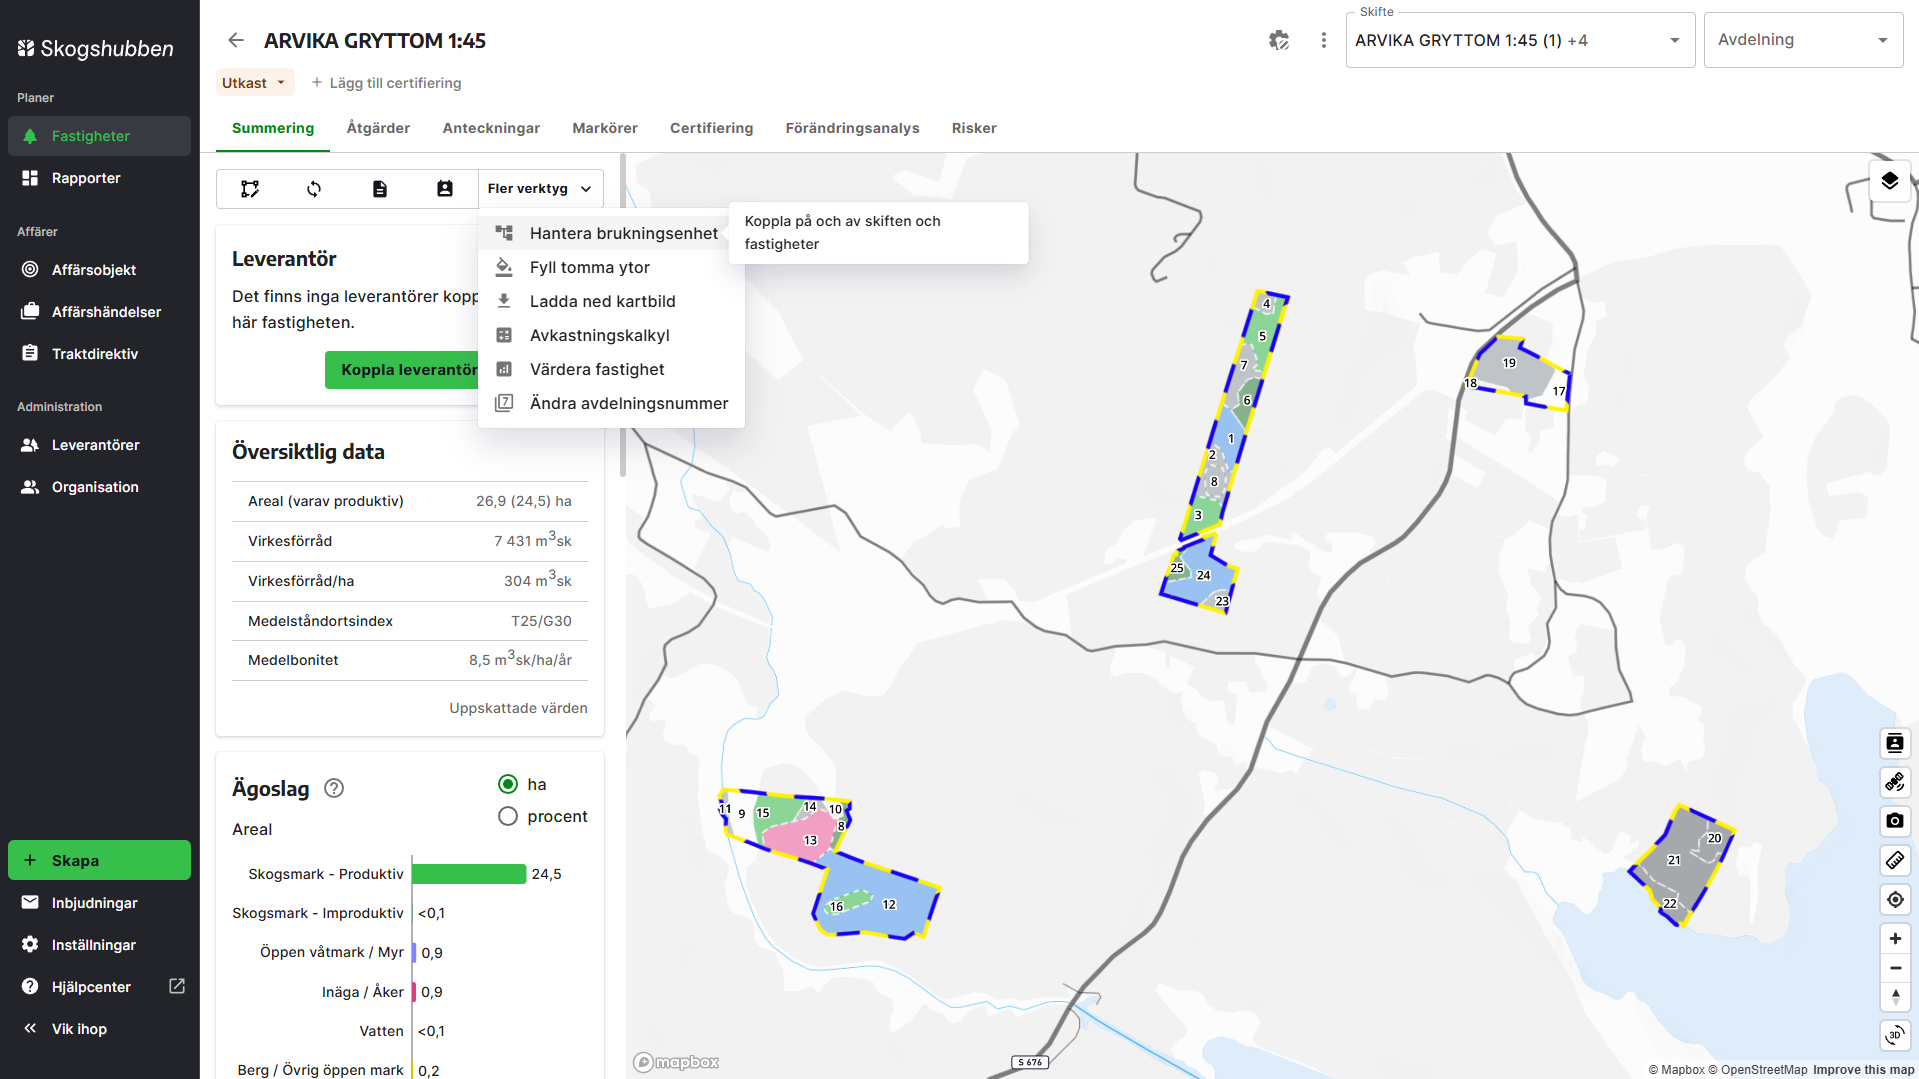The width and height of the screenshot is (1919, 1079).
Task: Go to Affärshändelser
Action: [x=99, y=312]
